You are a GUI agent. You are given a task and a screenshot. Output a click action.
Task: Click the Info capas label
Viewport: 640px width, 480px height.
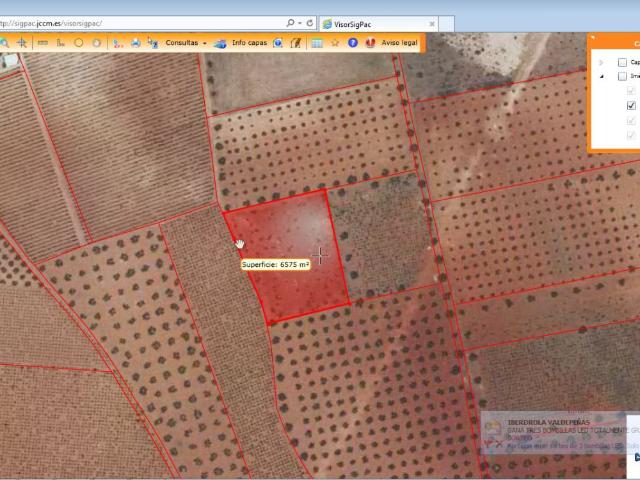click(249, 43)
